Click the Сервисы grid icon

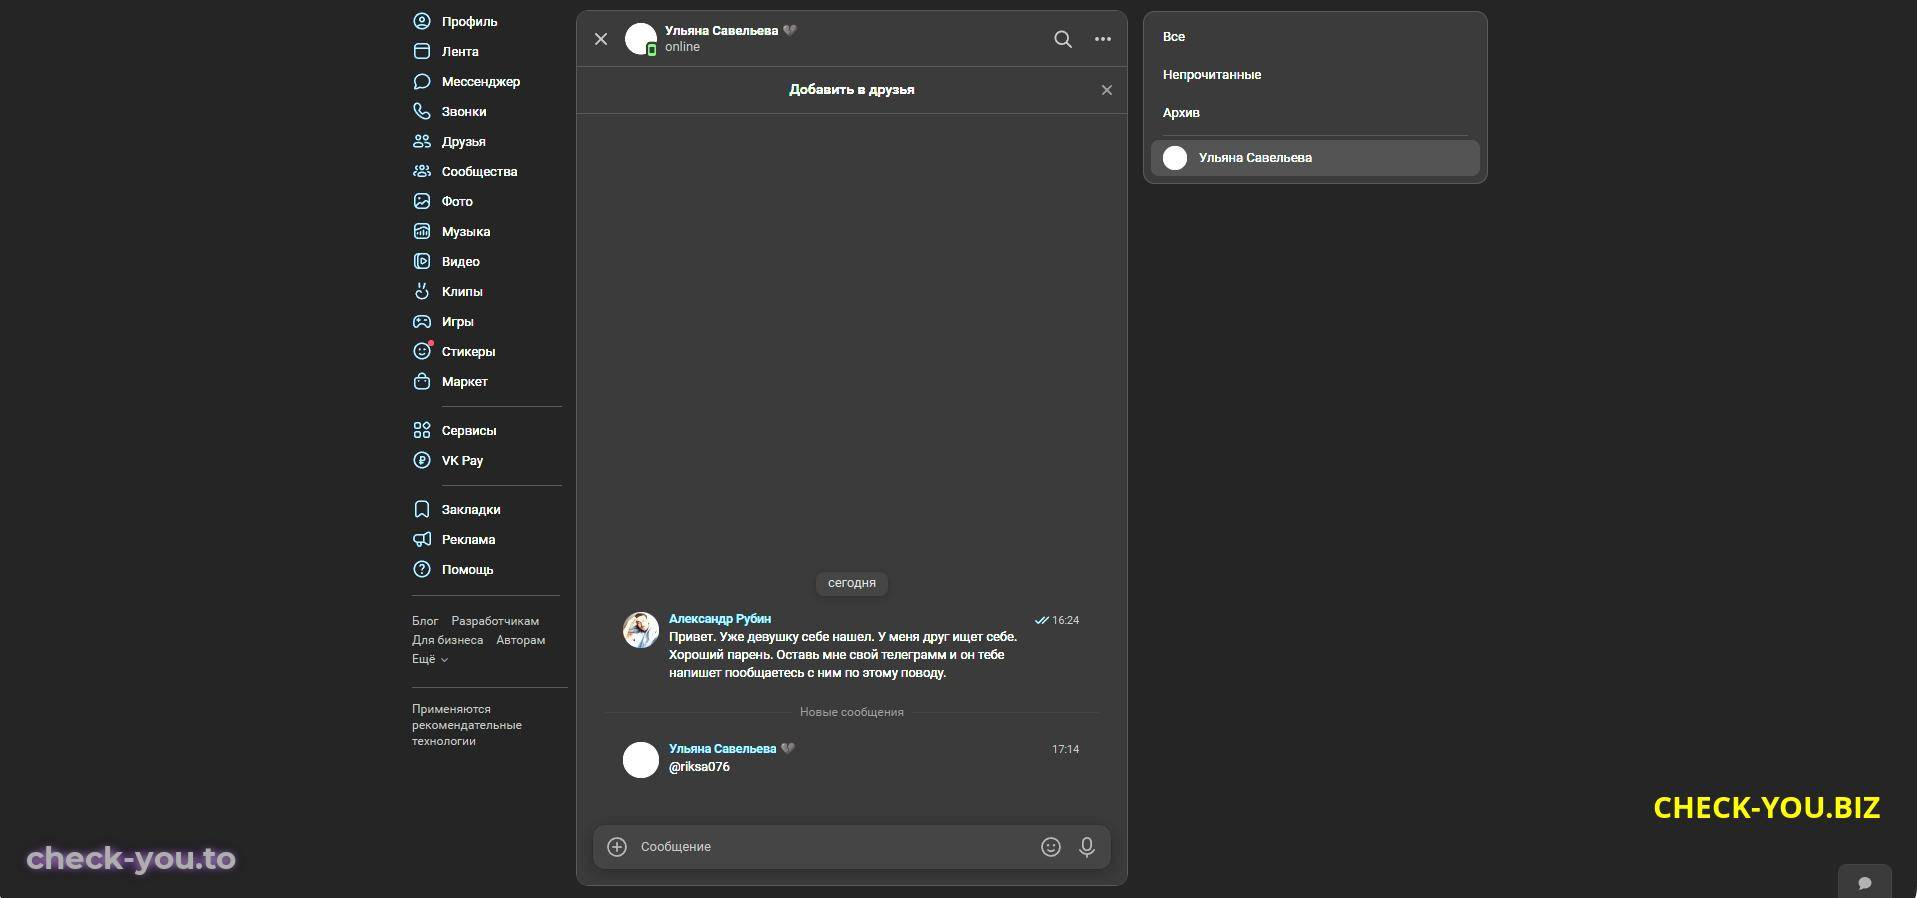422,430
